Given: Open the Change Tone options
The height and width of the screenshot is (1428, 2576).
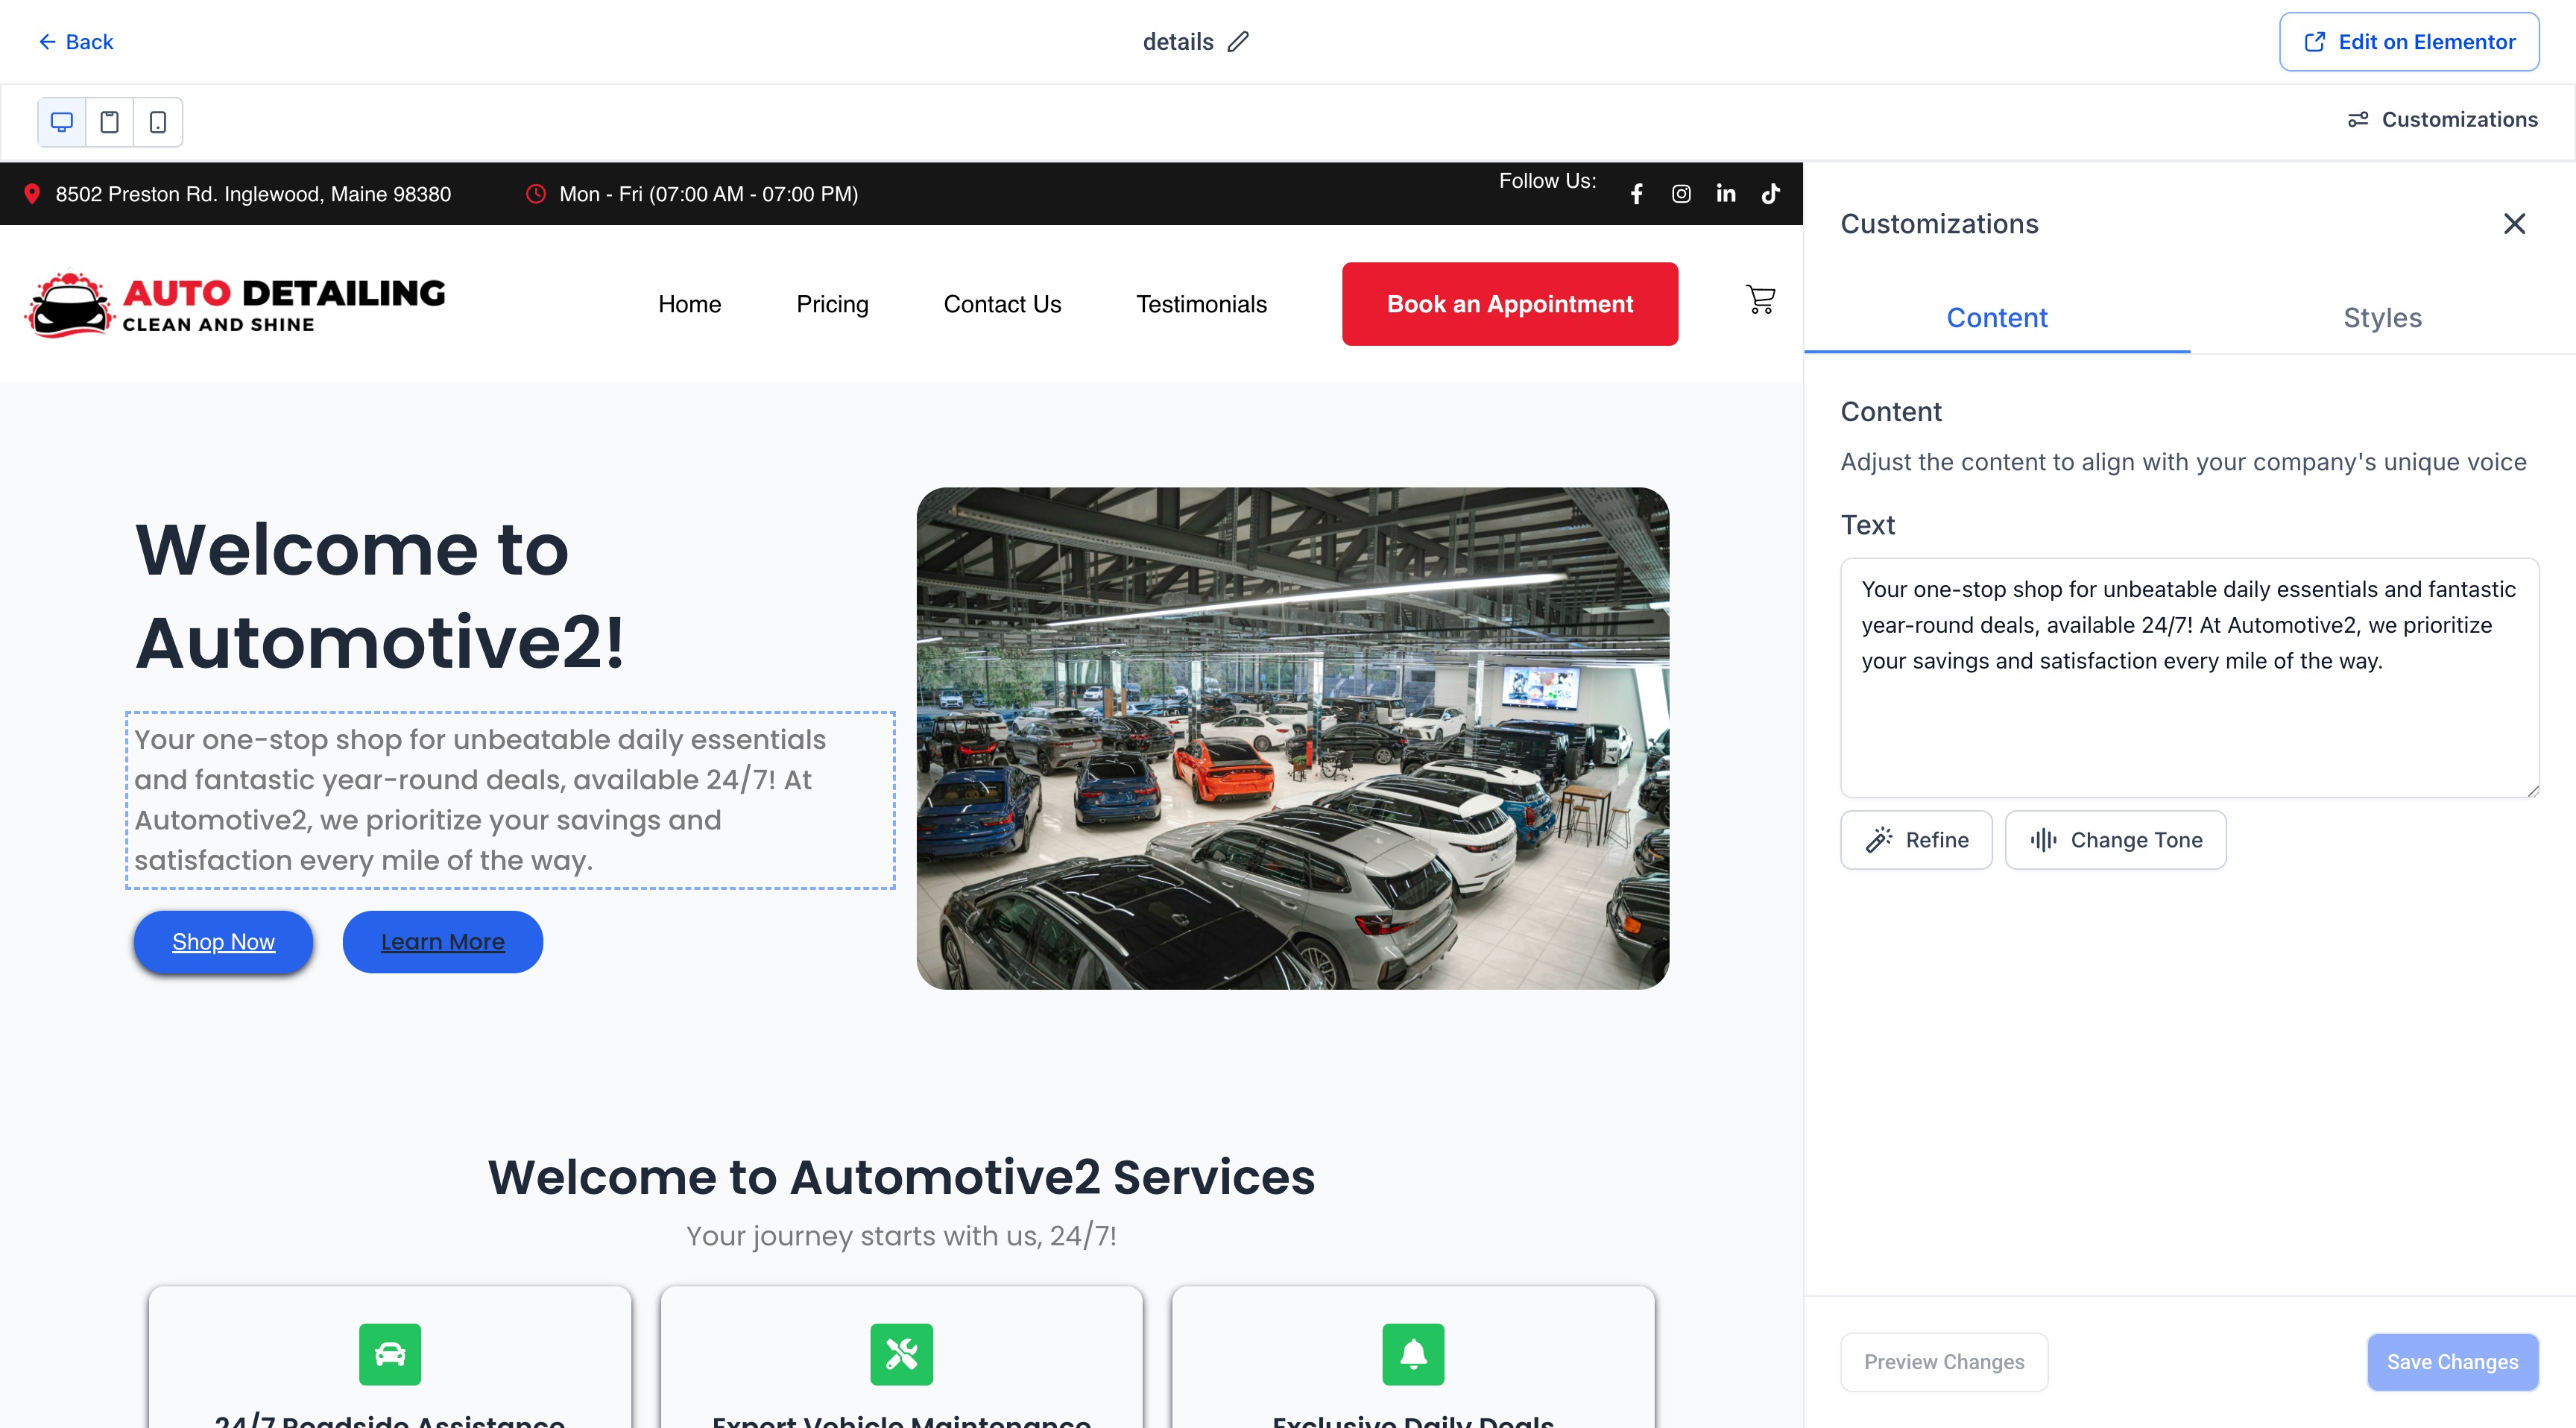Looking at the screenshot, I should coord(2115,840).
